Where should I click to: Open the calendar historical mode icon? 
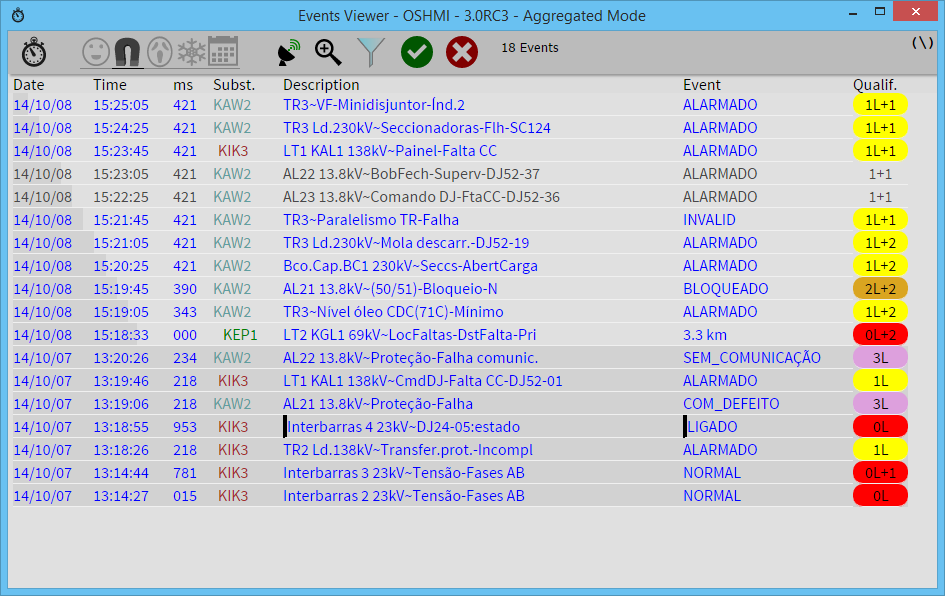(223, 51)
